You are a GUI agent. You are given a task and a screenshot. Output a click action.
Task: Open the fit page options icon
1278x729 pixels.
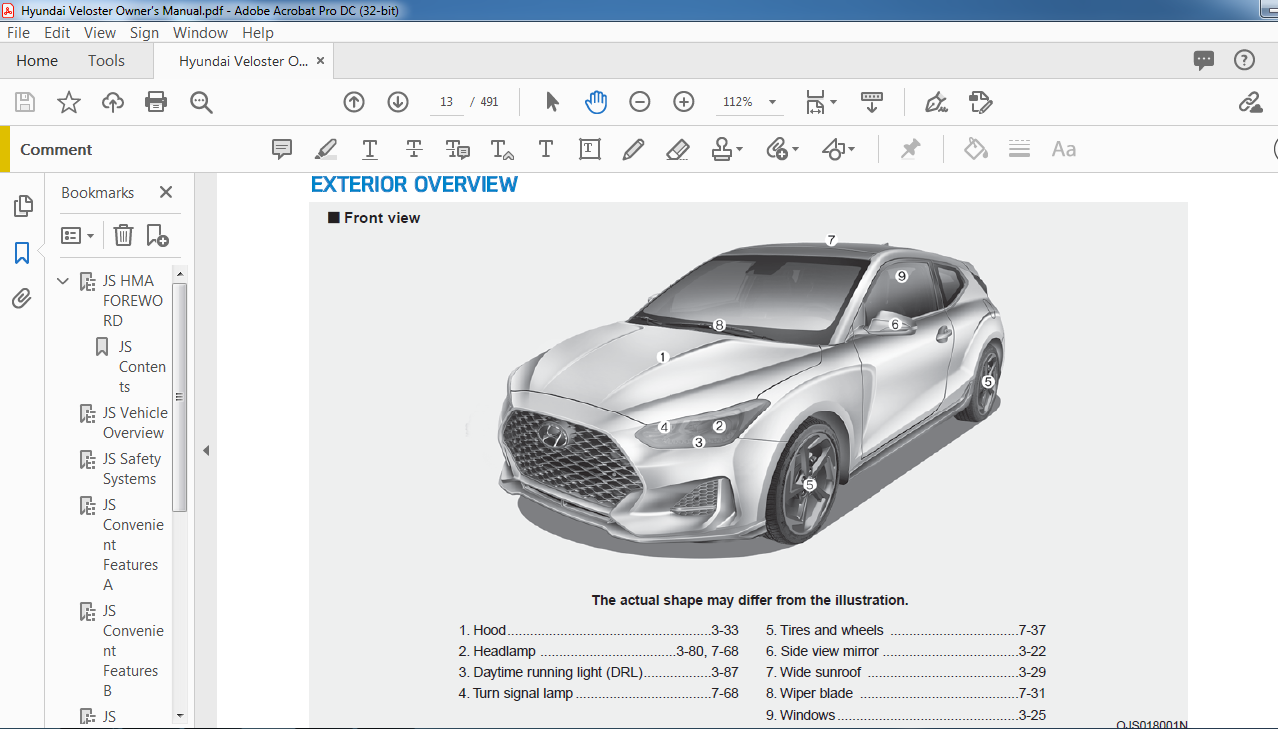tap(821, 102)
